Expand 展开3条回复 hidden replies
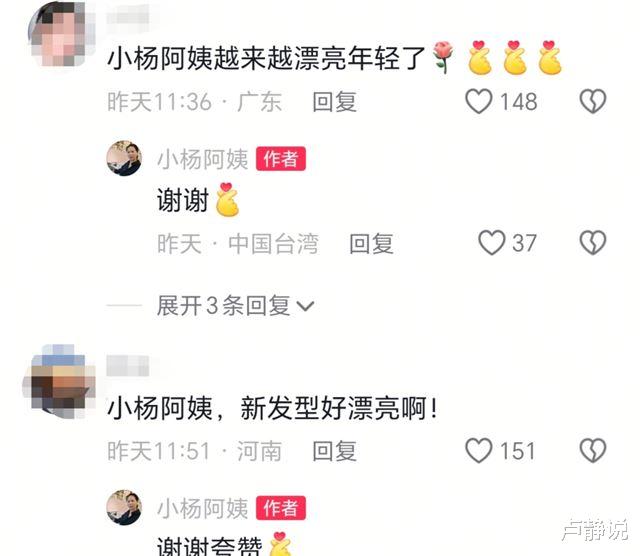This screenshot has width=640, height=556. tap(223, 305)
